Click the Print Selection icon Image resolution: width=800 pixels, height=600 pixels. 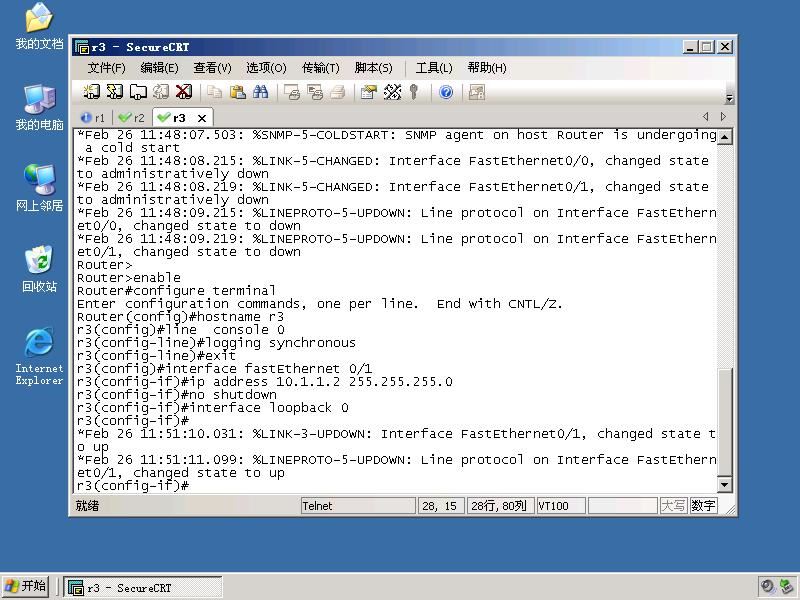[315, 92]
